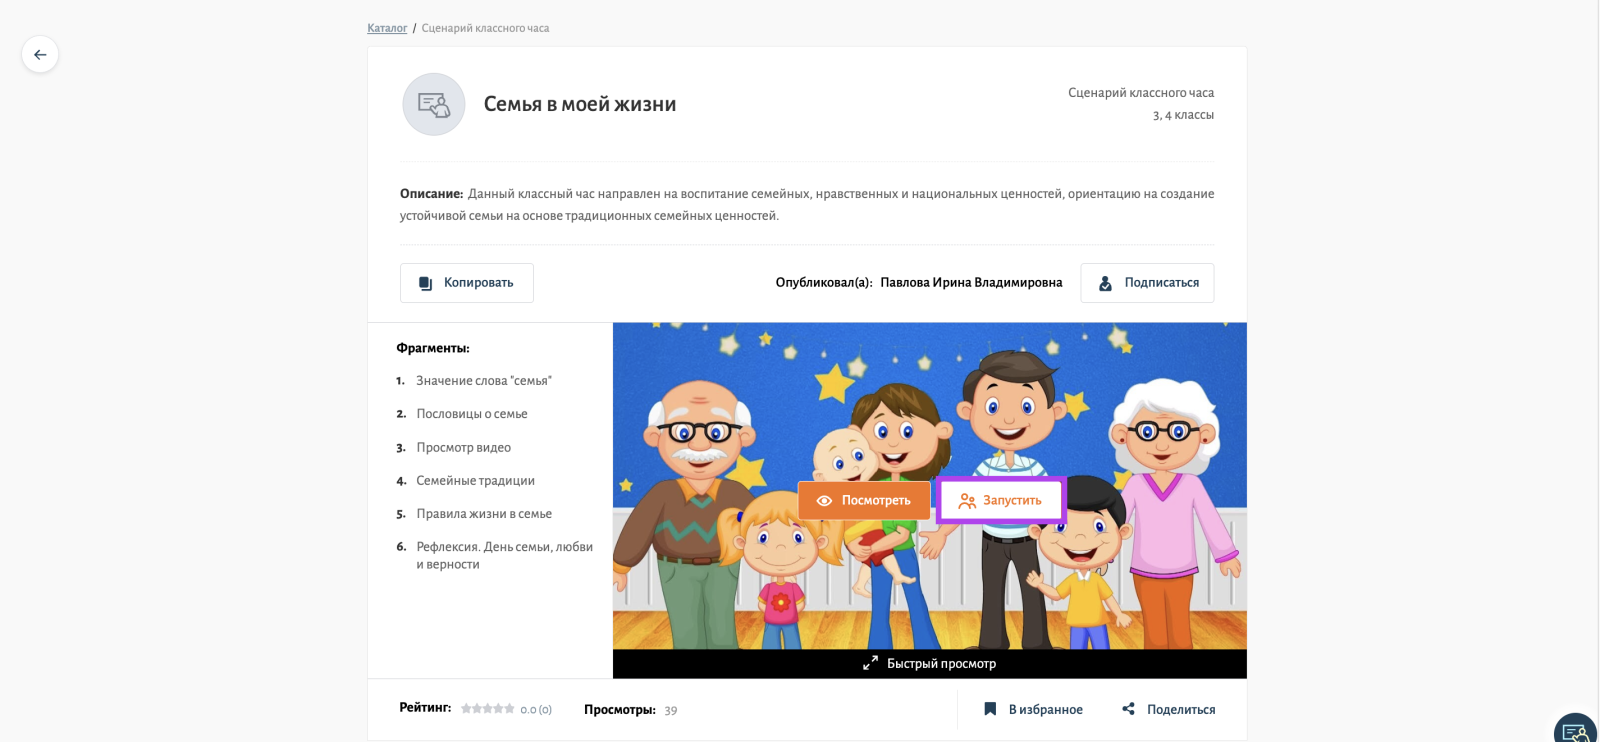Click the 3, 4 классы label

click(x=1183, y=115)
